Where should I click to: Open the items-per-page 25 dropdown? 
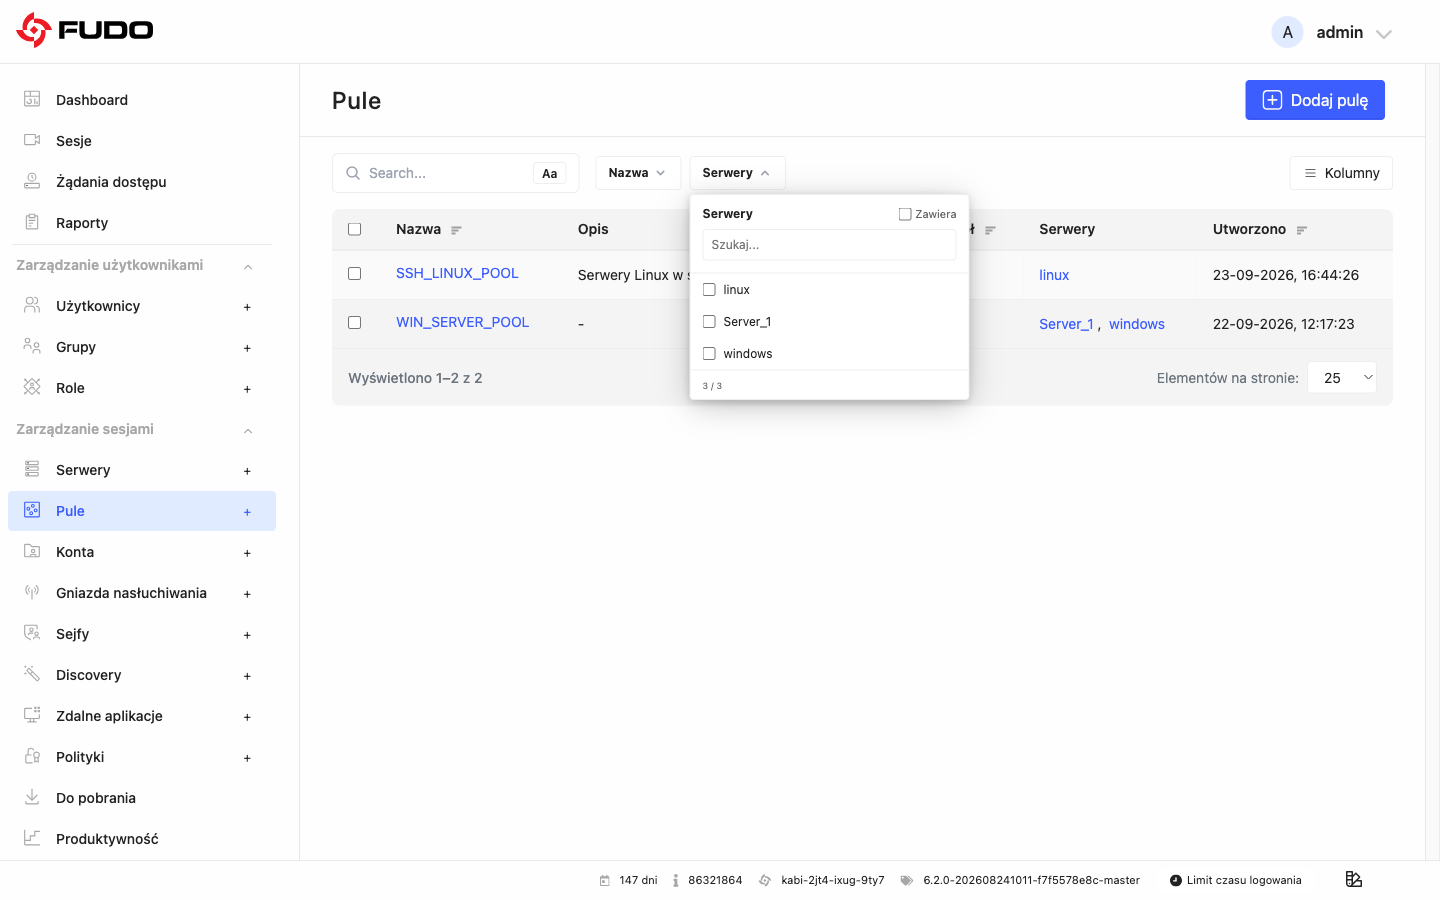[1342, 378]
